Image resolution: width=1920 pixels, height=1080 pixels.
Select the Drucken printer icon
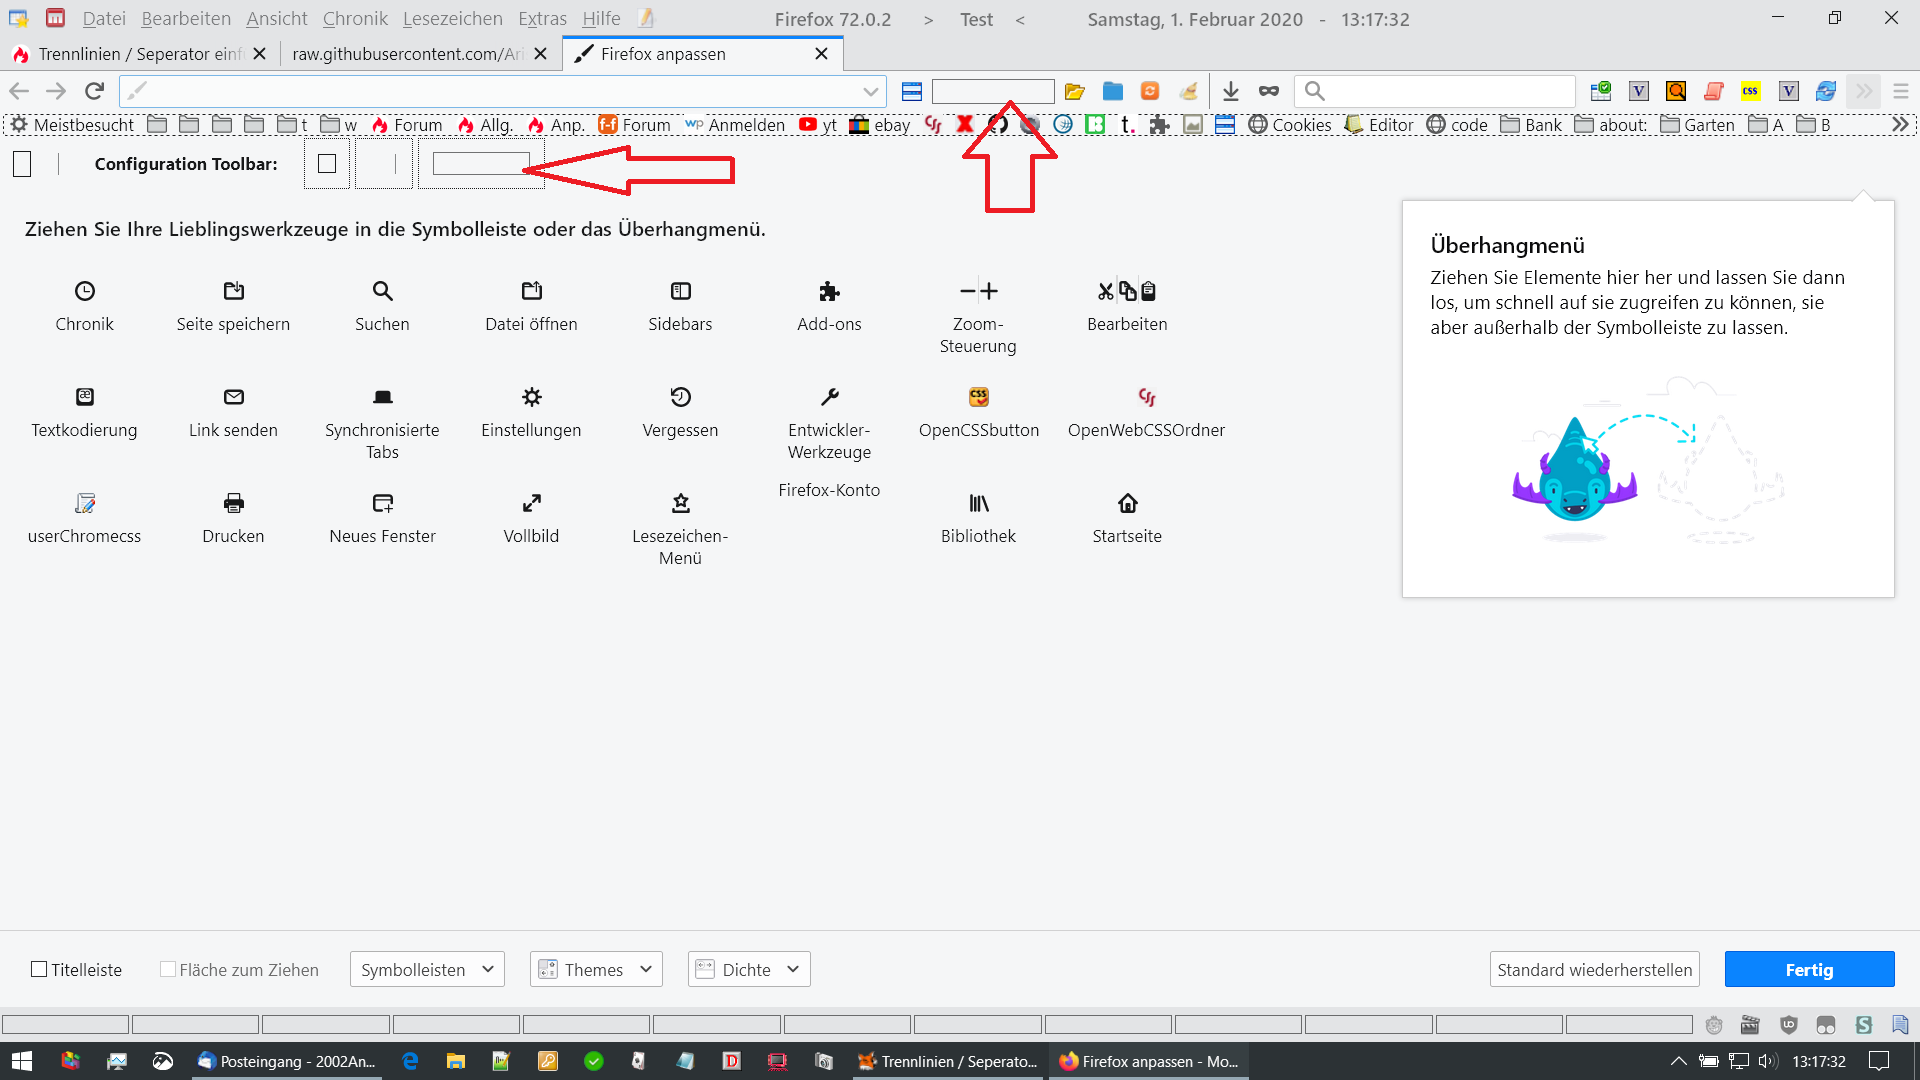tap(233, 503)
